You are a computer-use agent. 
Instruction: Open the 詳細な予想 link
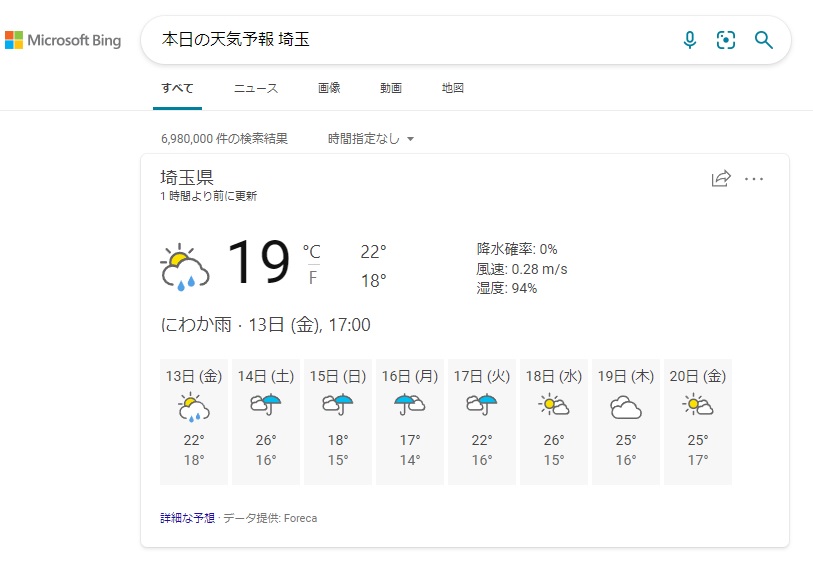click(x=188, y=518)
